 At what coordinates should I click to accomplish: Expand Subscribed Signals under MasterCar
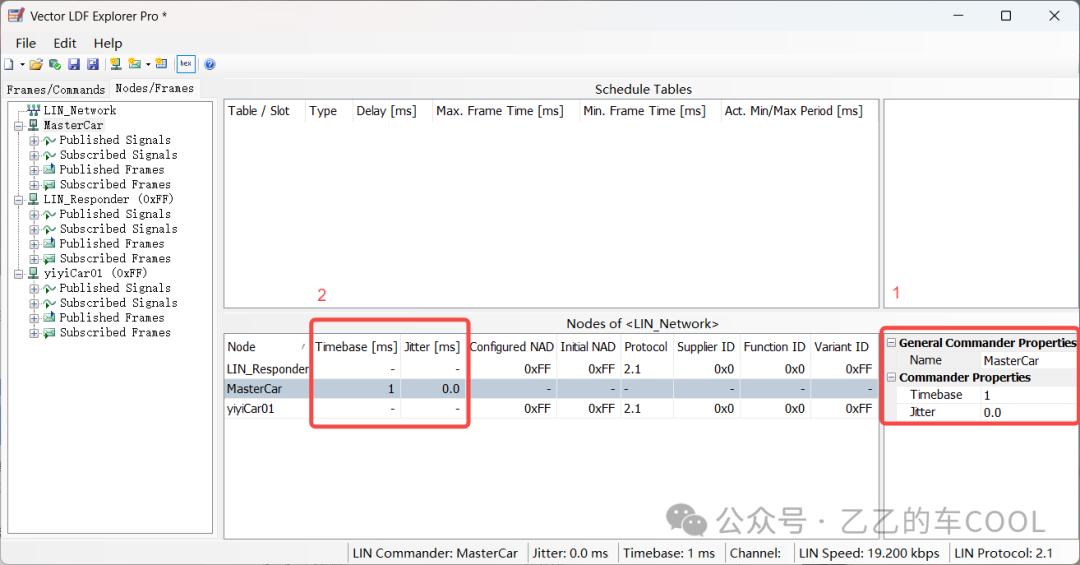coord(34,155)
